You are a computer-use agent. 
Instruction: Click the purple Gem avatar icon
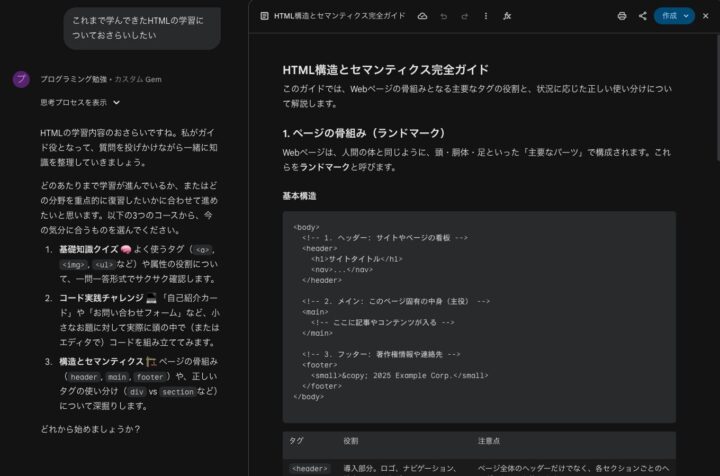click(x=21, y=79)
